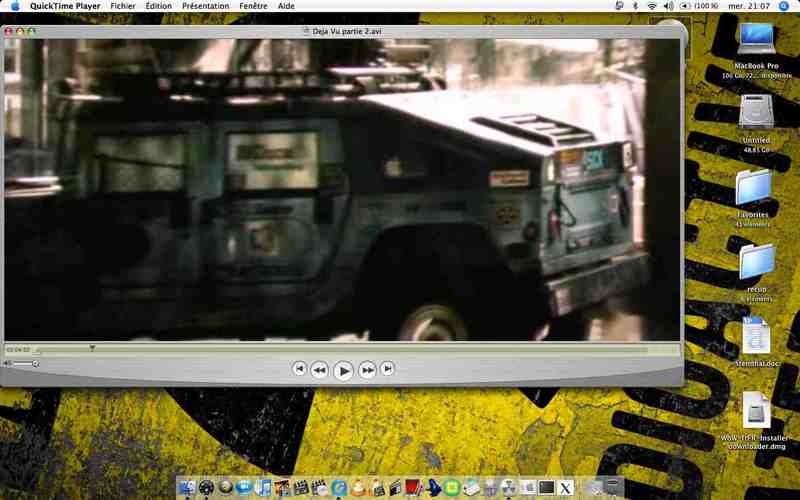Open the Aide menu
The height and width of the screenshot is (500, 800).
tap(286, 6)
